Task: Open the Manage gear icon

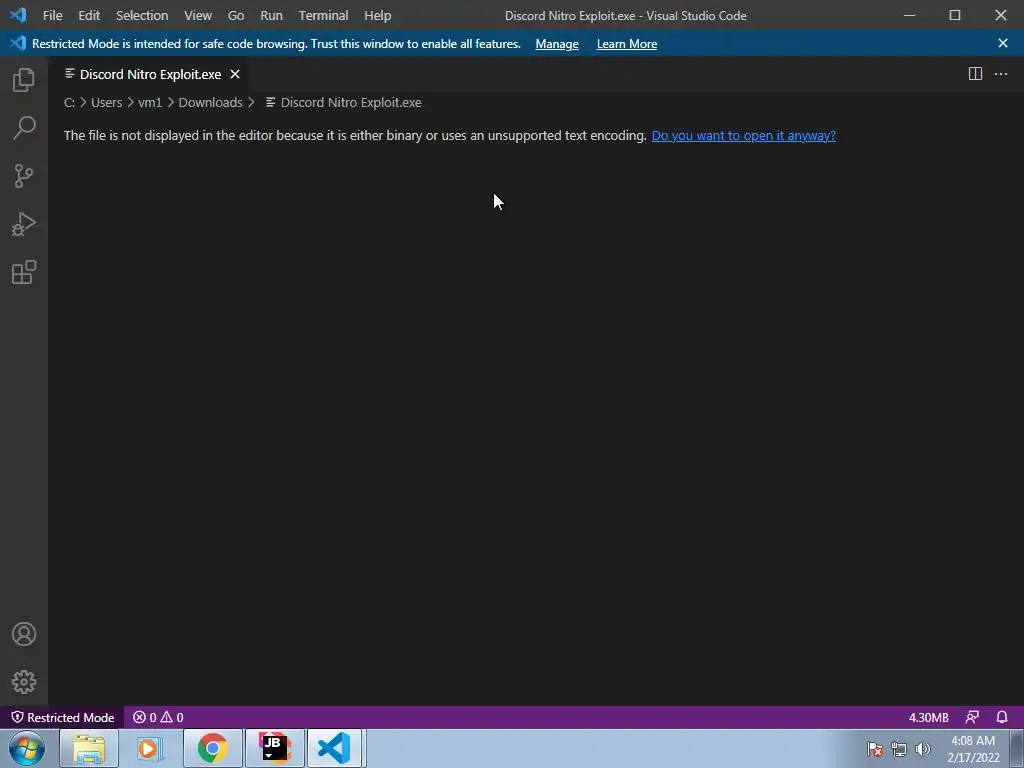Action: pos(24,682)
